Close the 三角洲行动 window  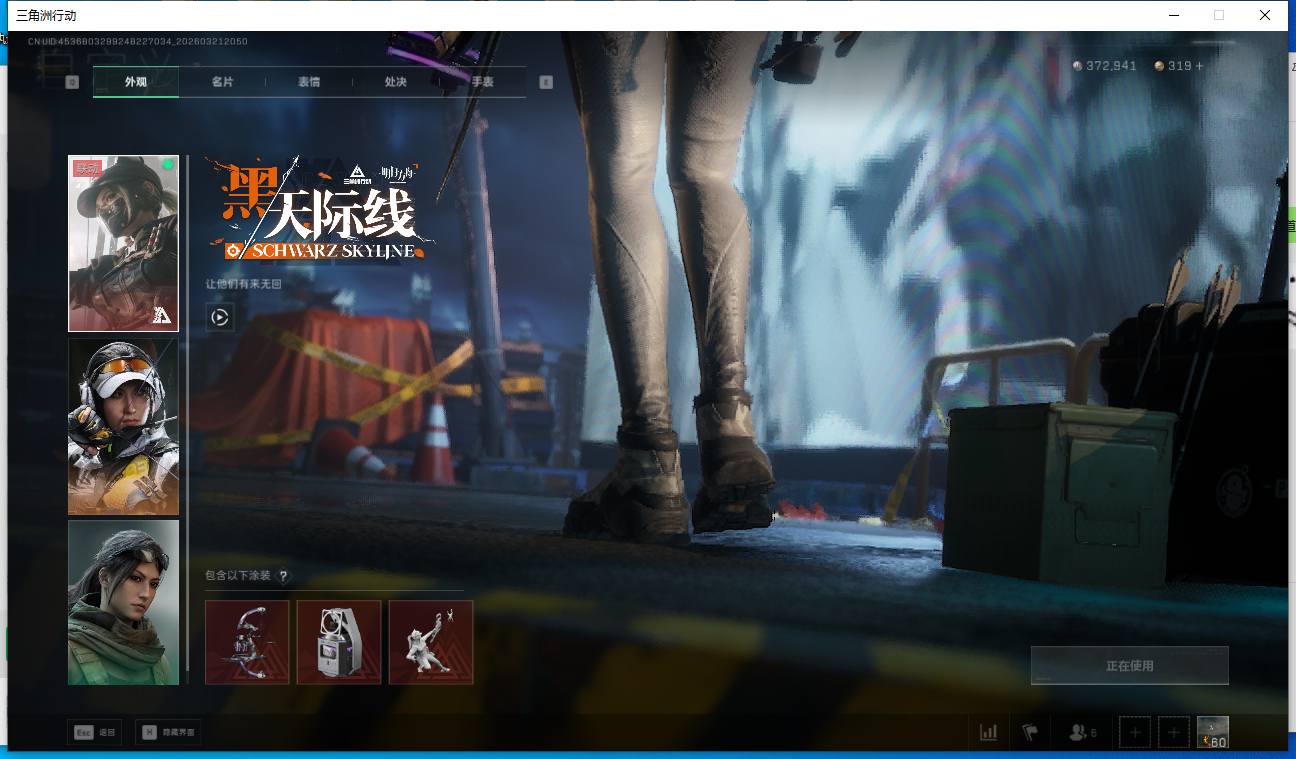1265,15
